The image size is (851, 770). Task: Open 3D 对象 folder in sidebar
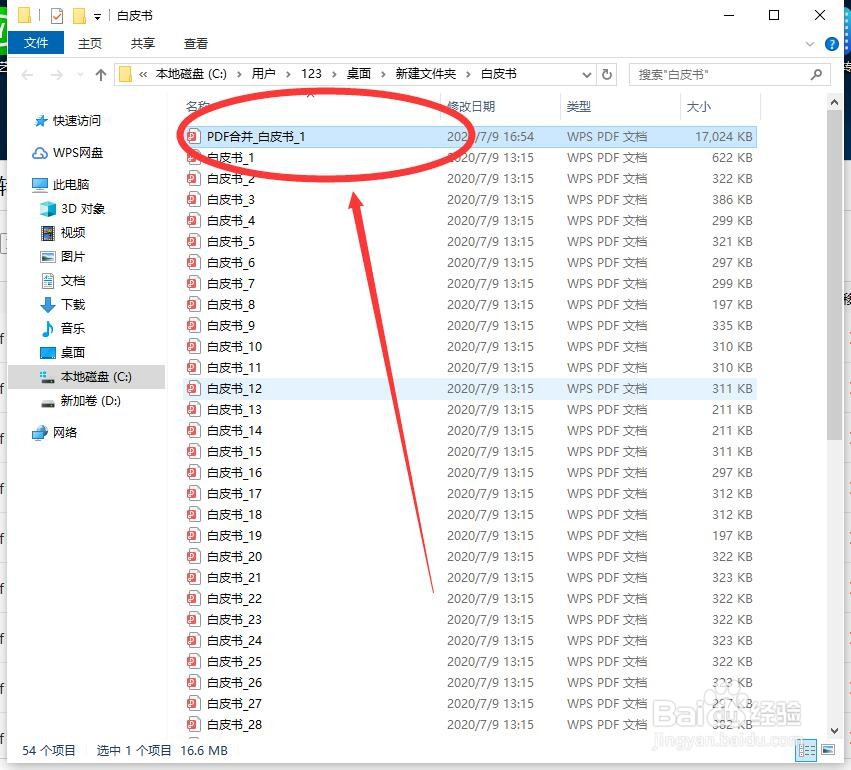[x=73, y=208]
